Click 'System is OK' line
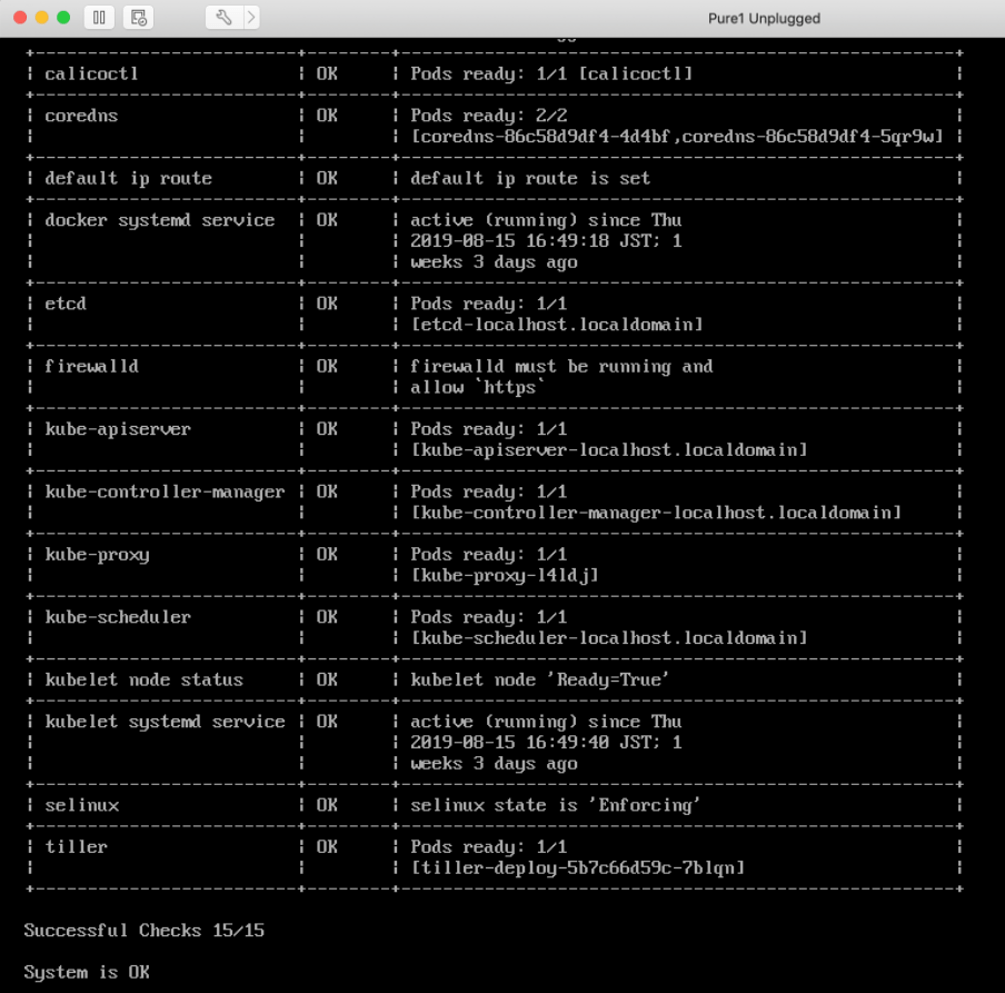The image size is (1005, 993). click(x=87, y=972)
